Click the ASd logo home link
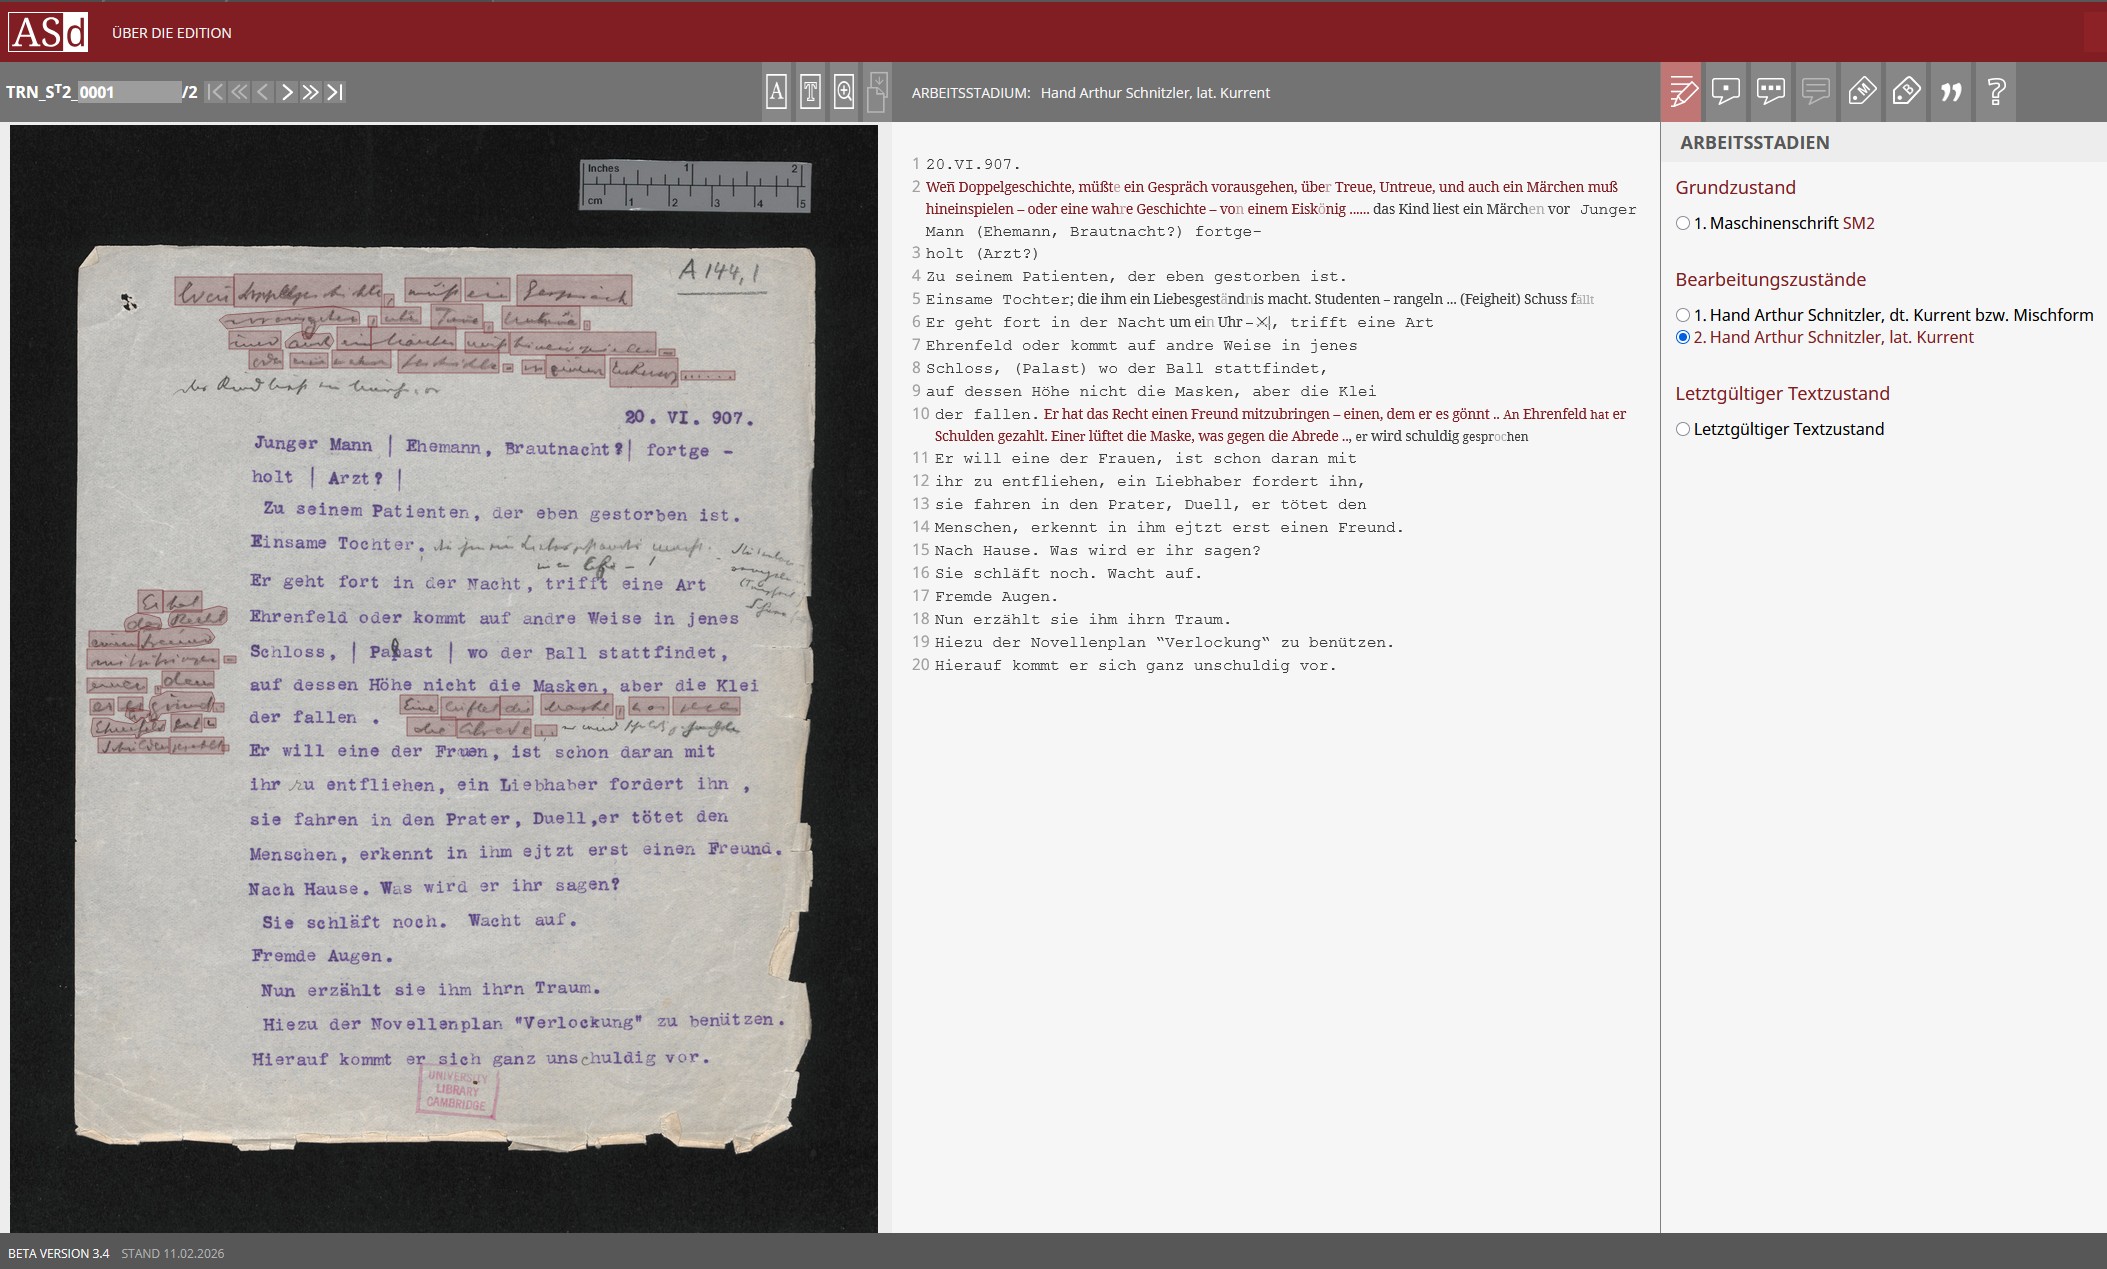 point(48,32)
